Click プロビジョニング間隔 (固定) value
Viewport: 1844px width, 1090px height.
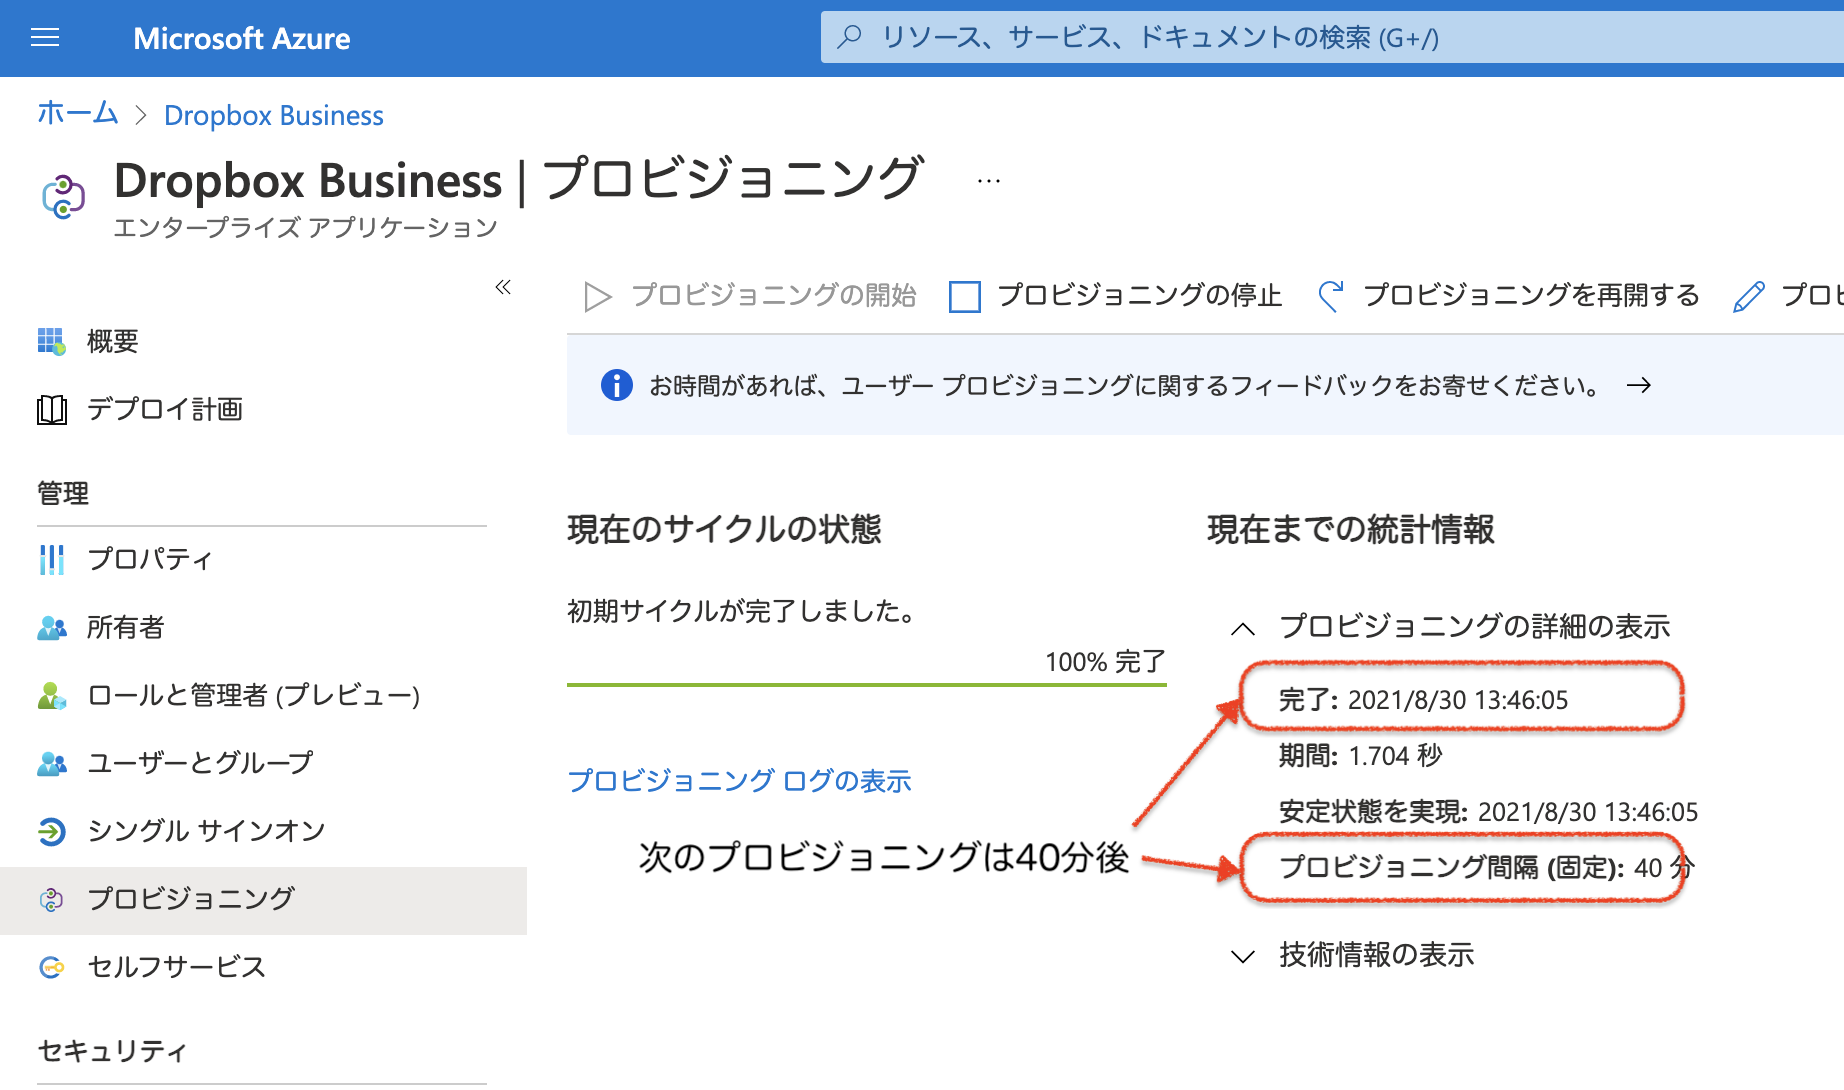[1487, 867]
